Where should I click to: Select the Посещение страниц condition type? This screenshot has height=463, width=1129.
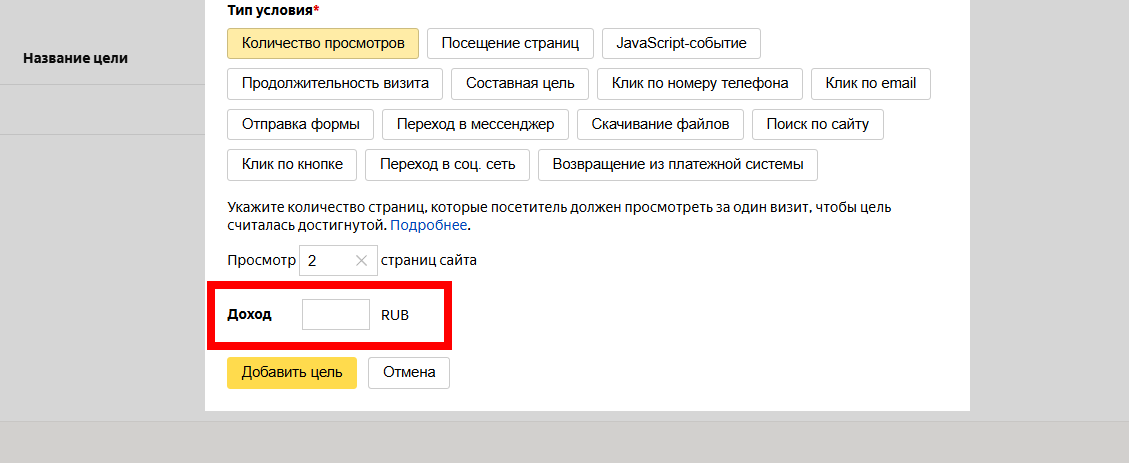click(510, 44)
